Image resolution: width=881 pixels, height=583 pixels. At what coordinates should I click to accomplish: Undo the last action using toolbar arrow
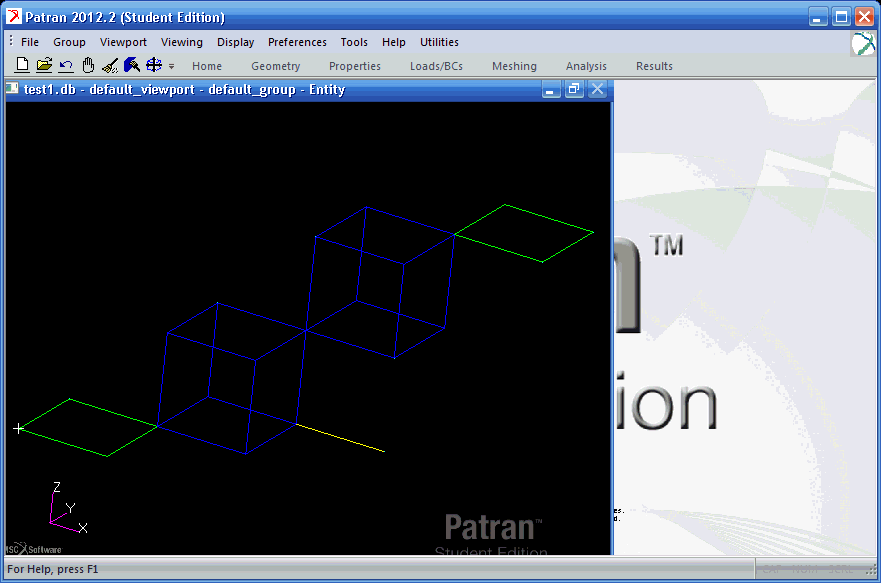[66, 66]
